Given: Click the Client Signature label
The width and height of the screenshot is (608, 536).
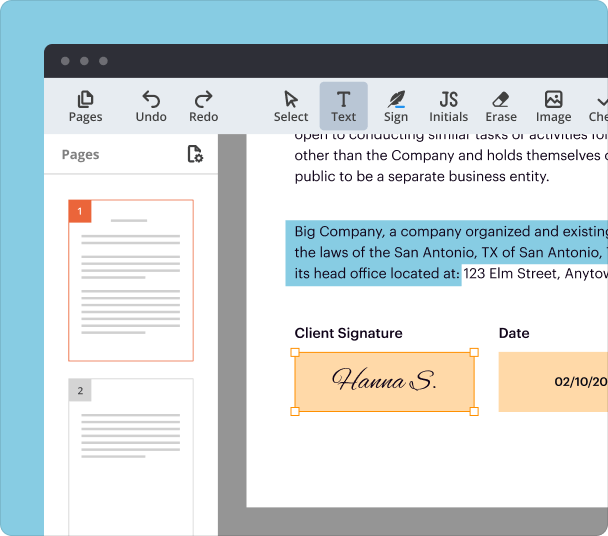Looking at the screenshot, I should click(x=348, y=333).
